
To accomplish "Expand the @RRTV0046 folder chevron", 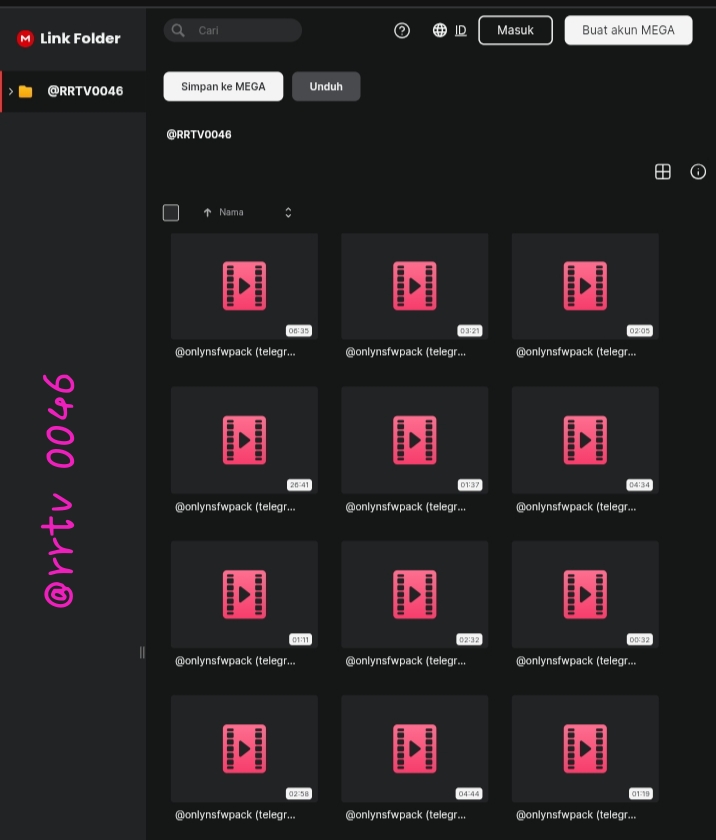I will (x=11, y=92).
